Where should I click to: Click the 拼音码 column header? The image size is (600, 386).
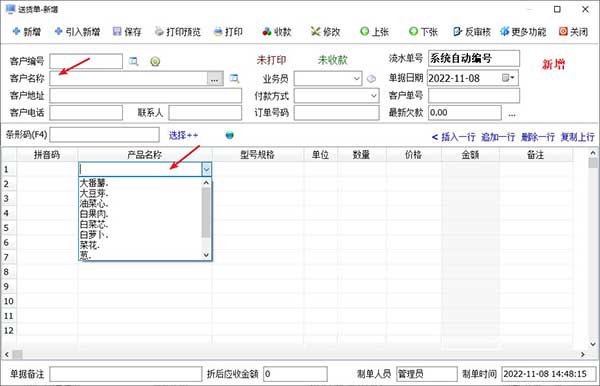(47, 155)
